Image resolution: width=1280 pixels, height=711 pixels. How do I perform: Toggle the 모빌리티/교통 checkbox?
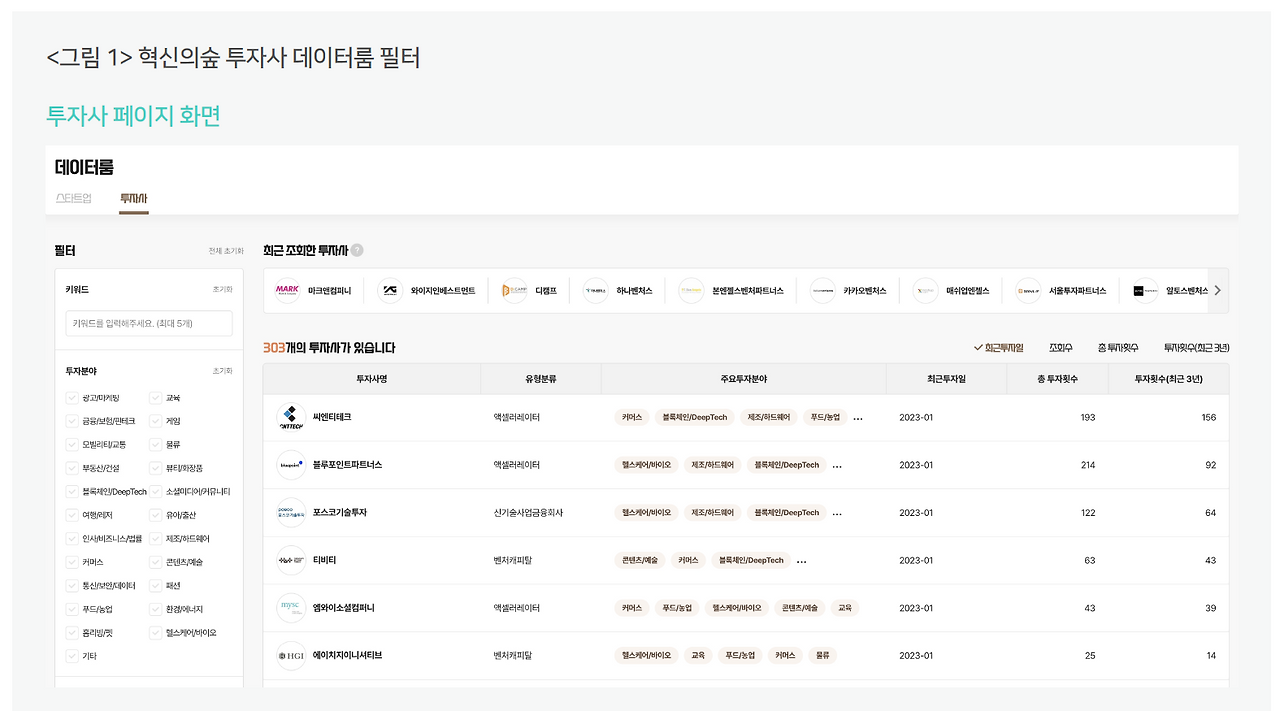click(72, 445)
